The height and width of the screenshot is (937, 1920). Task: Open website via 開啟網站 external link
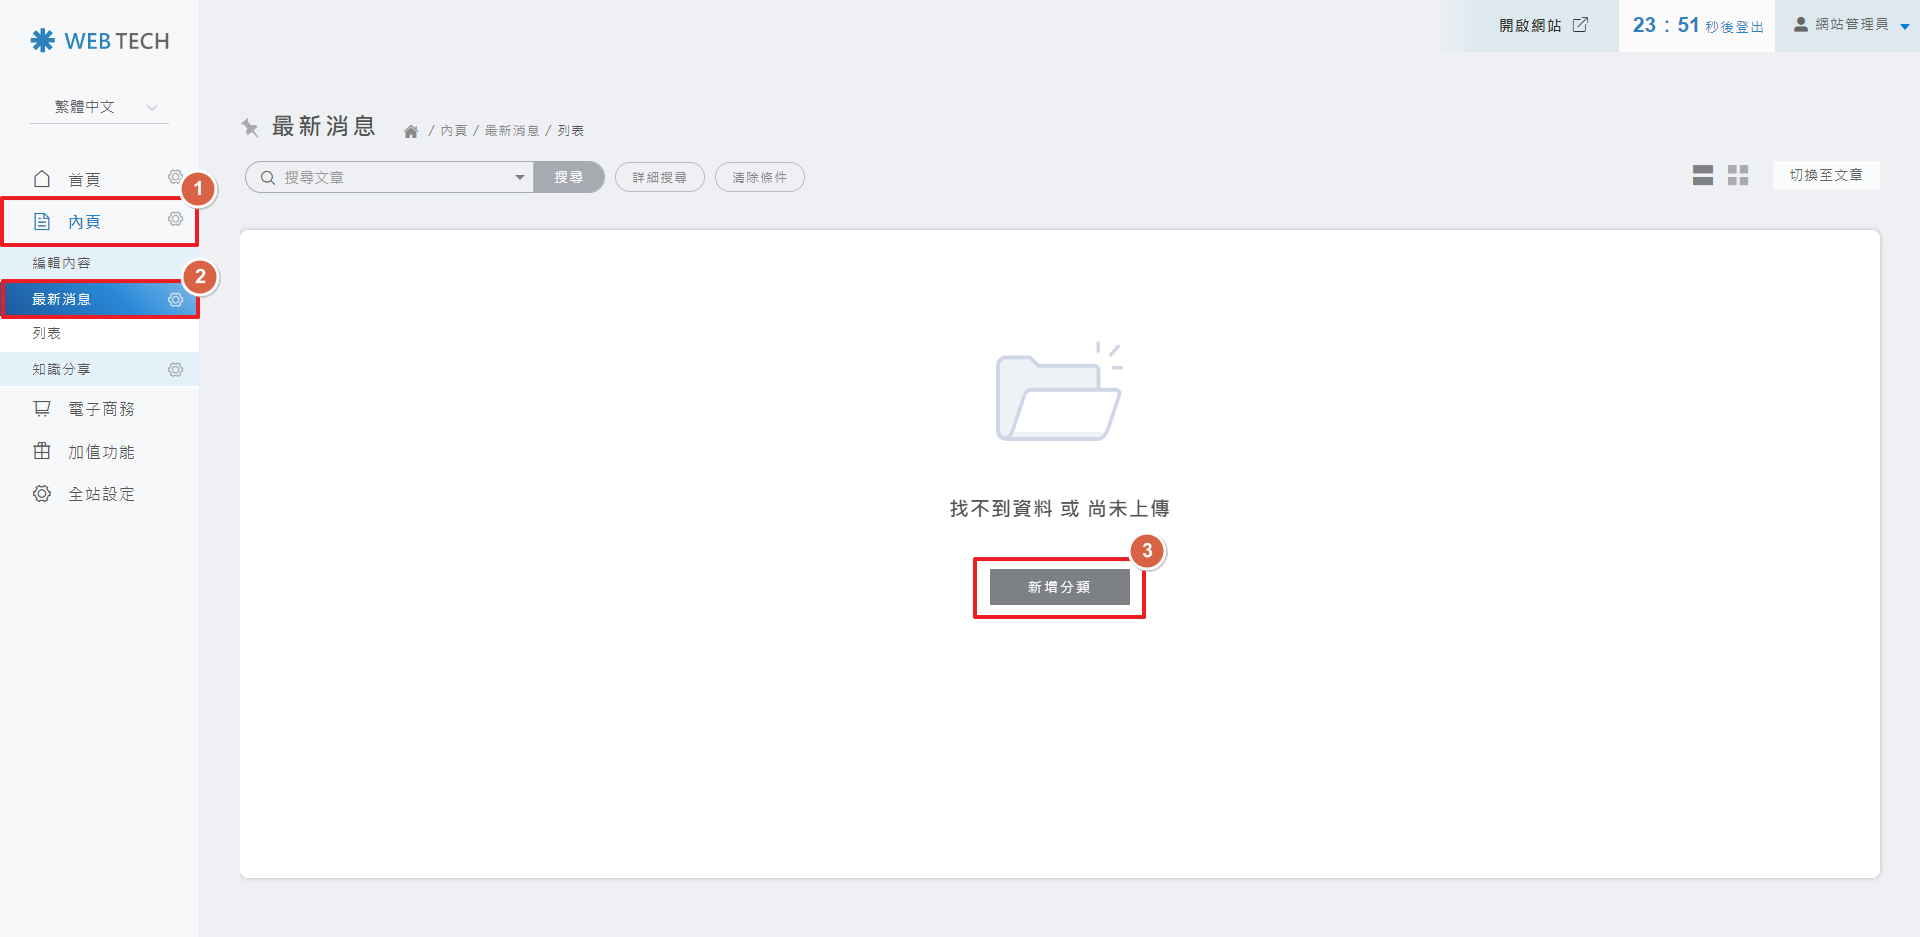tap(1543, 25)
